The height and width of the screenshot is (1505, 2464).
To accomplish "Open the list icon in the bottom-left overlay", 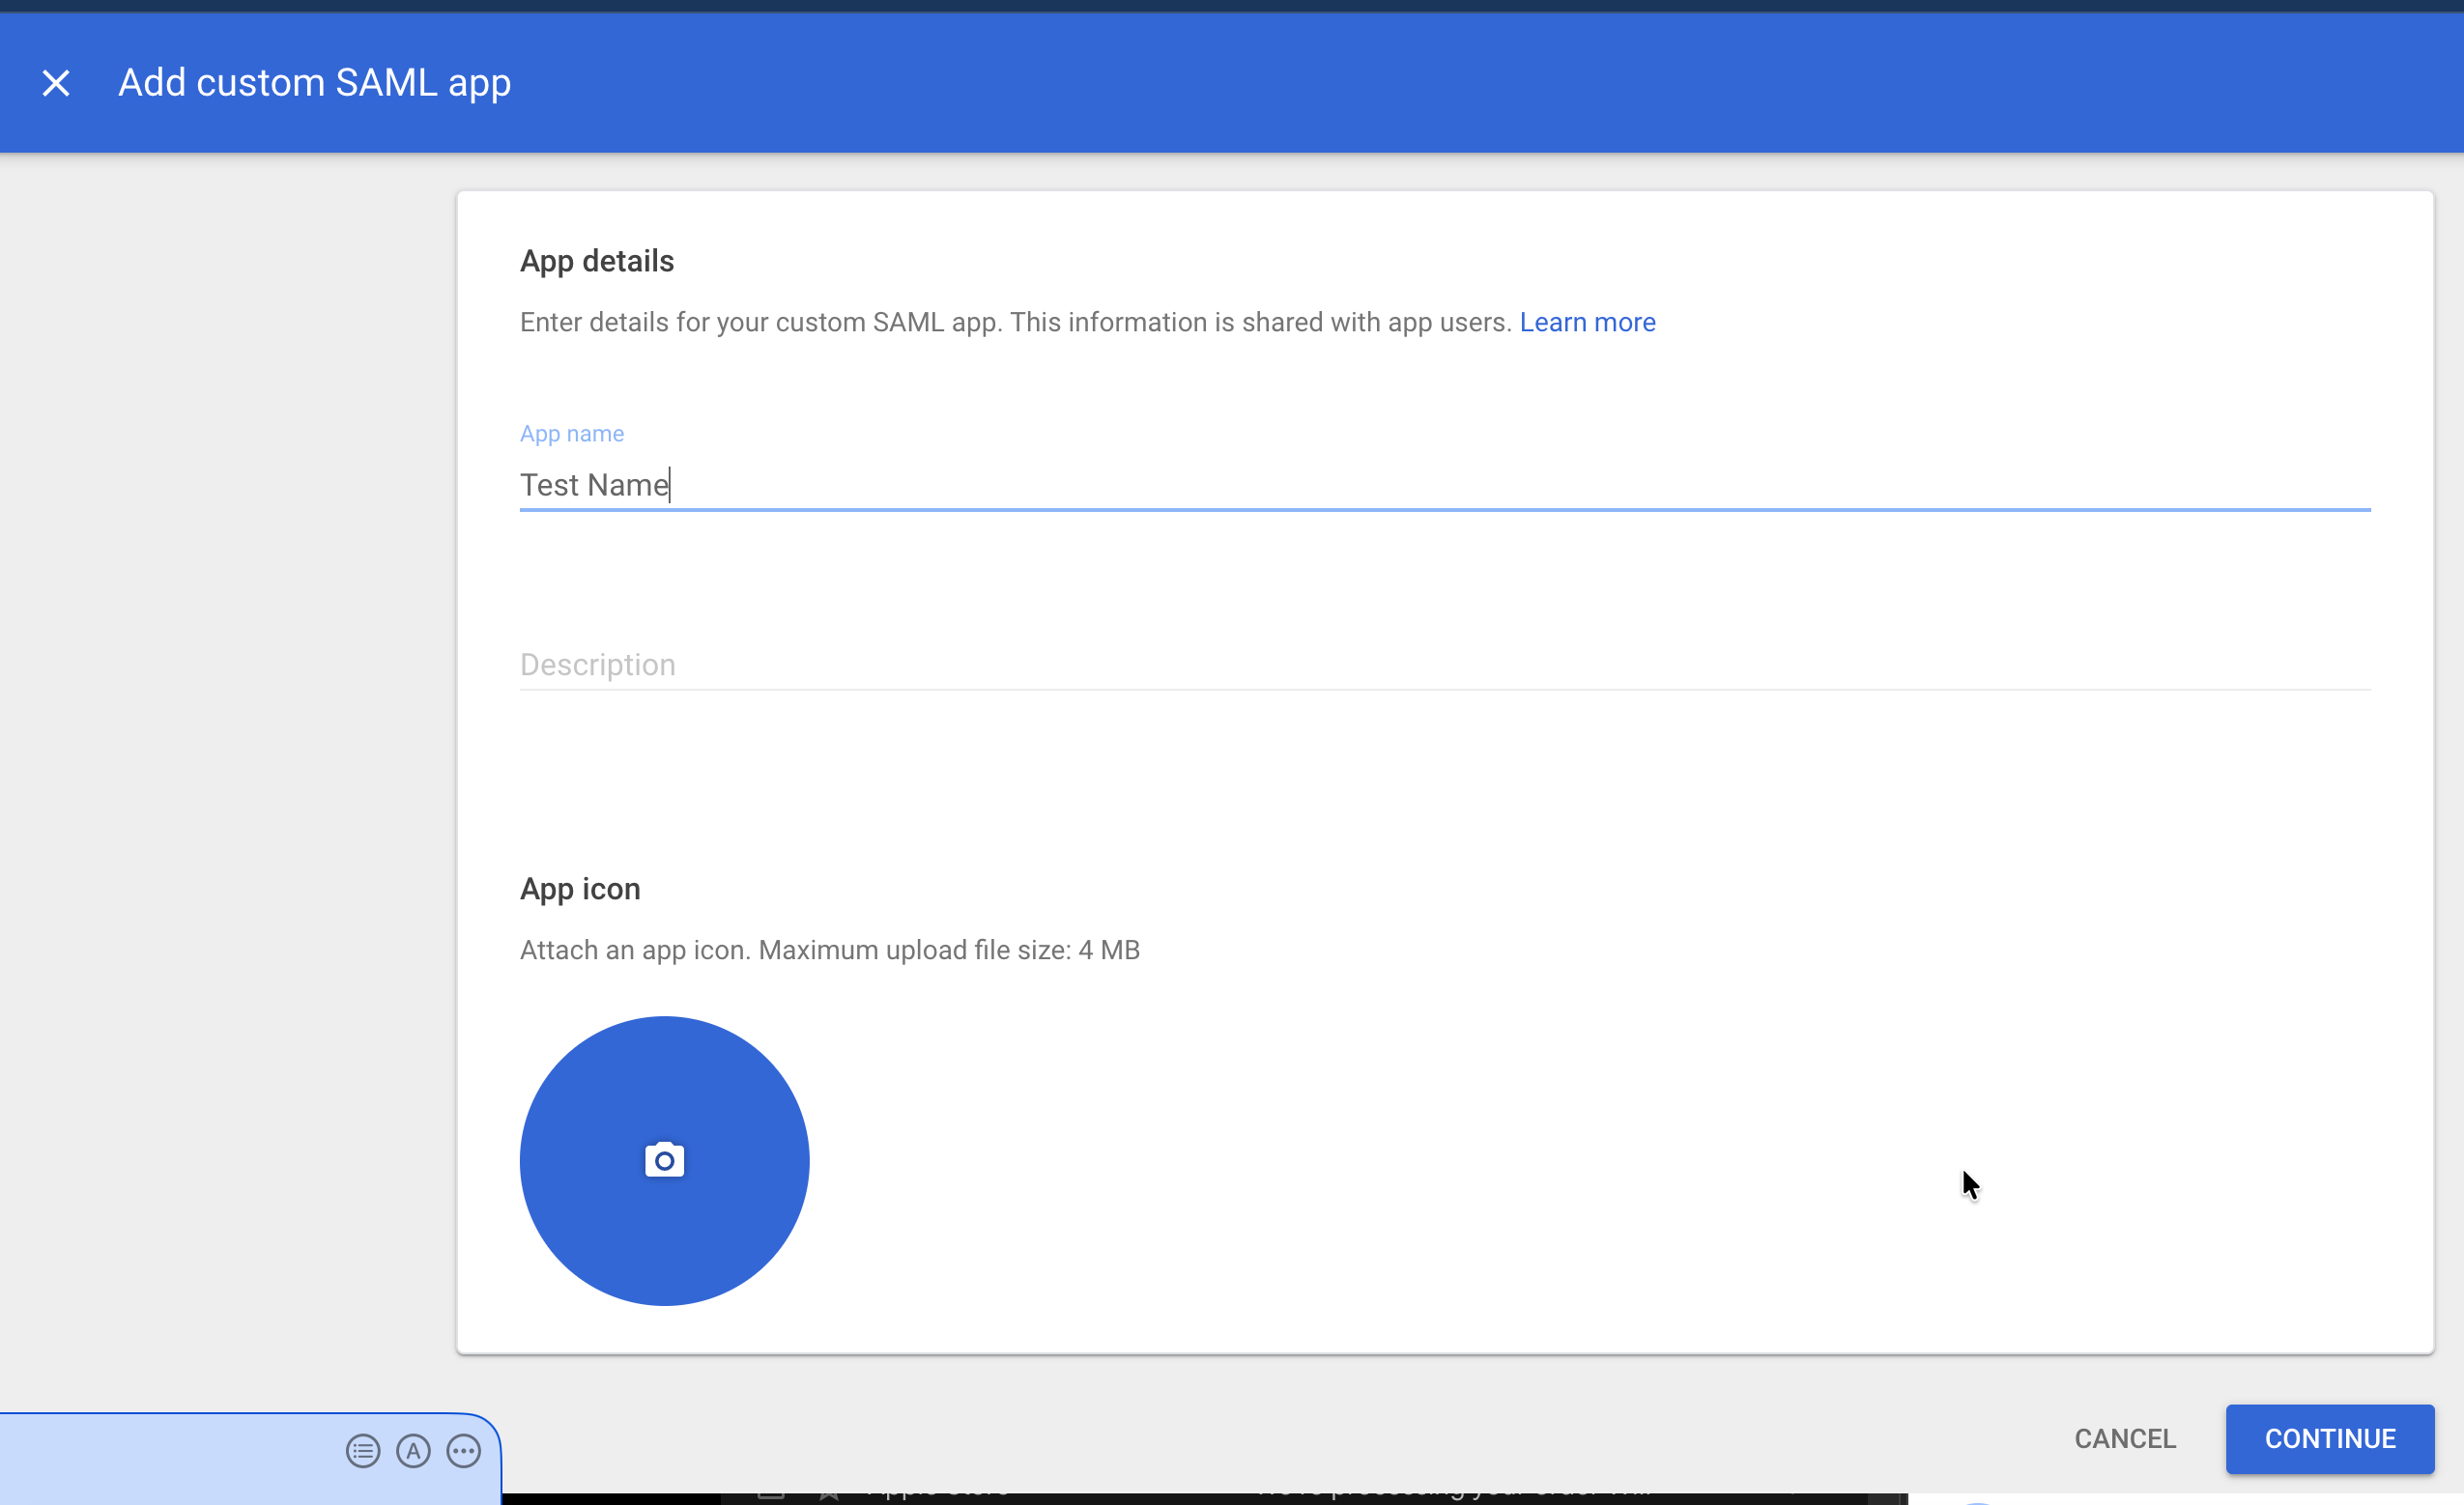I will pos(363,1451).
